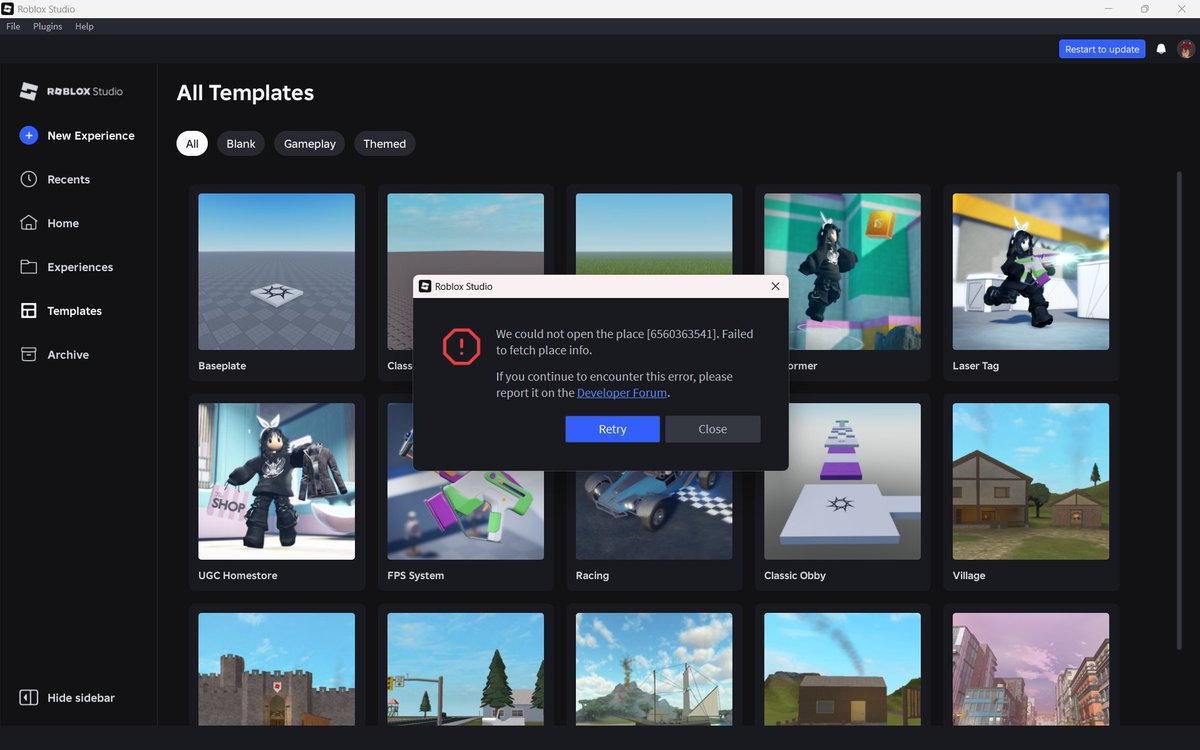
Task: Click the Racing template label
Action: click(x=592, y=576)
